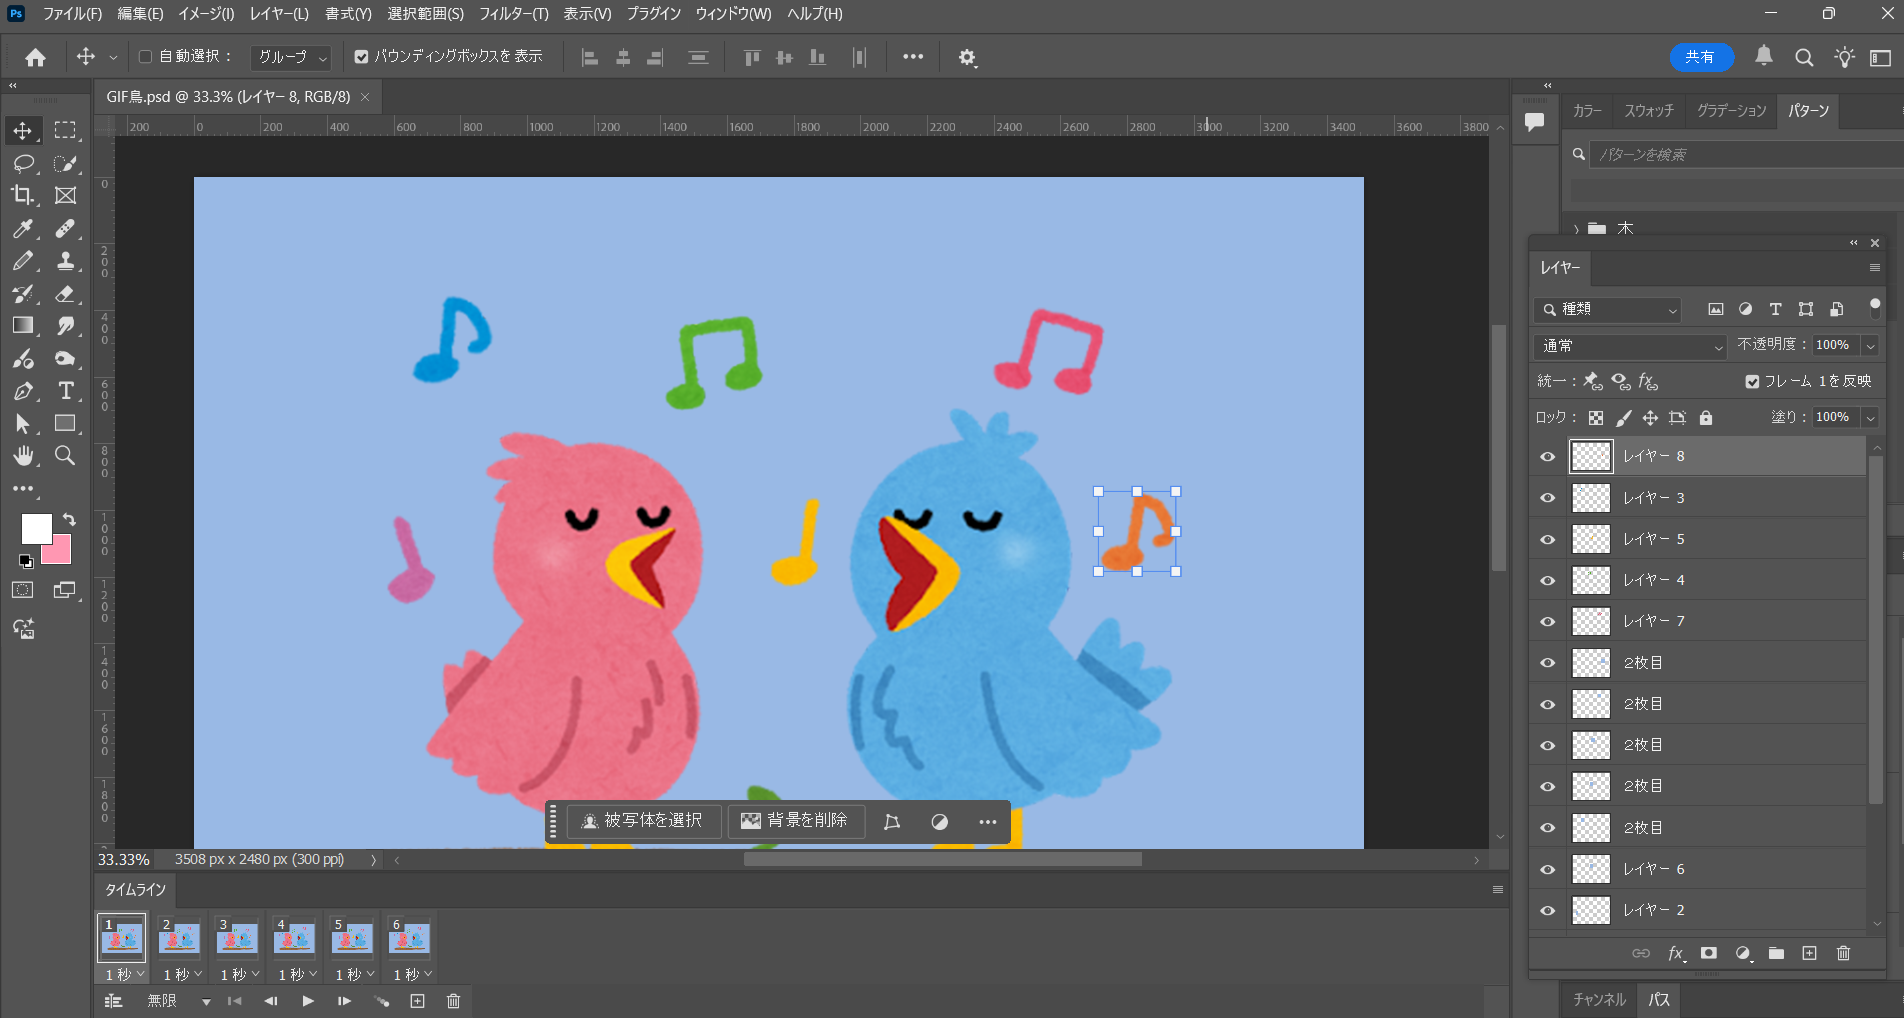Open the blend mode 通常 dropdown
The image size is (1904, 1018).
1631,346
